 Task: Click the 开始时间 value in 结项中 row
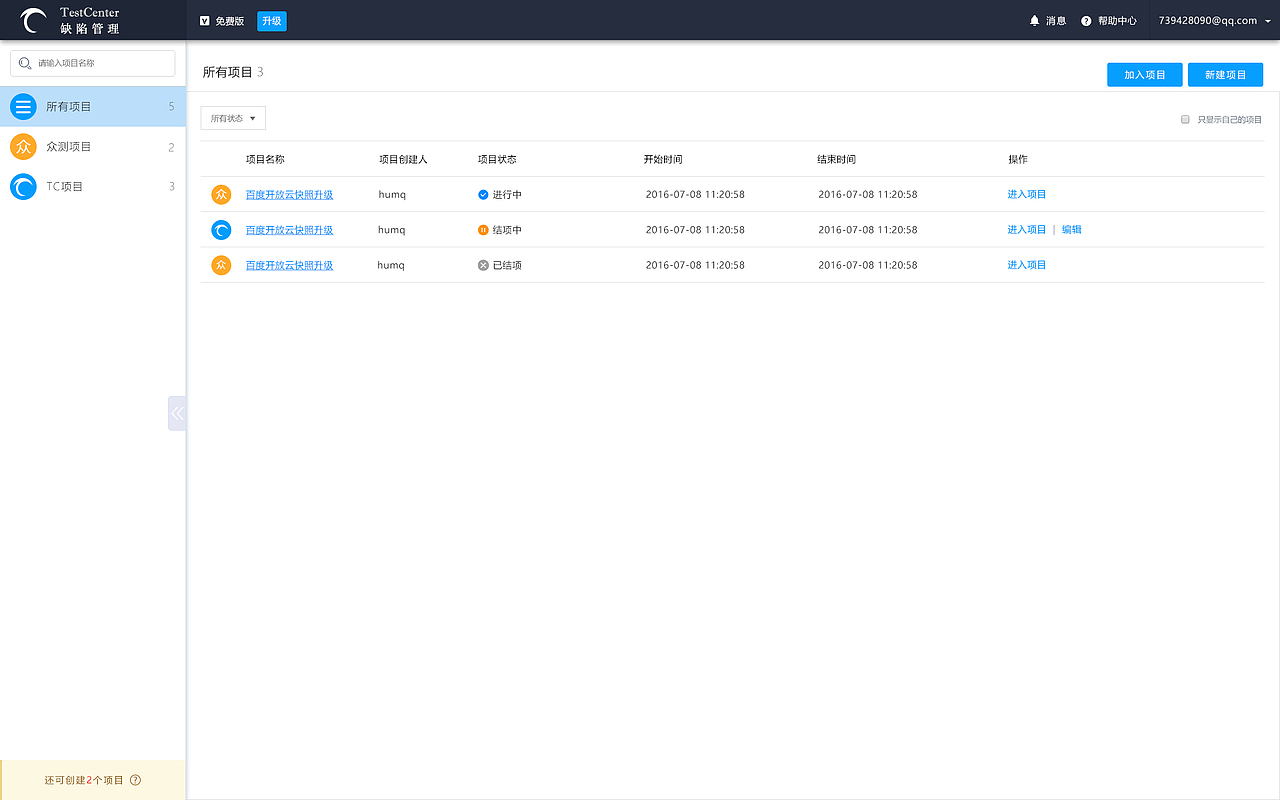pos(695,230)
